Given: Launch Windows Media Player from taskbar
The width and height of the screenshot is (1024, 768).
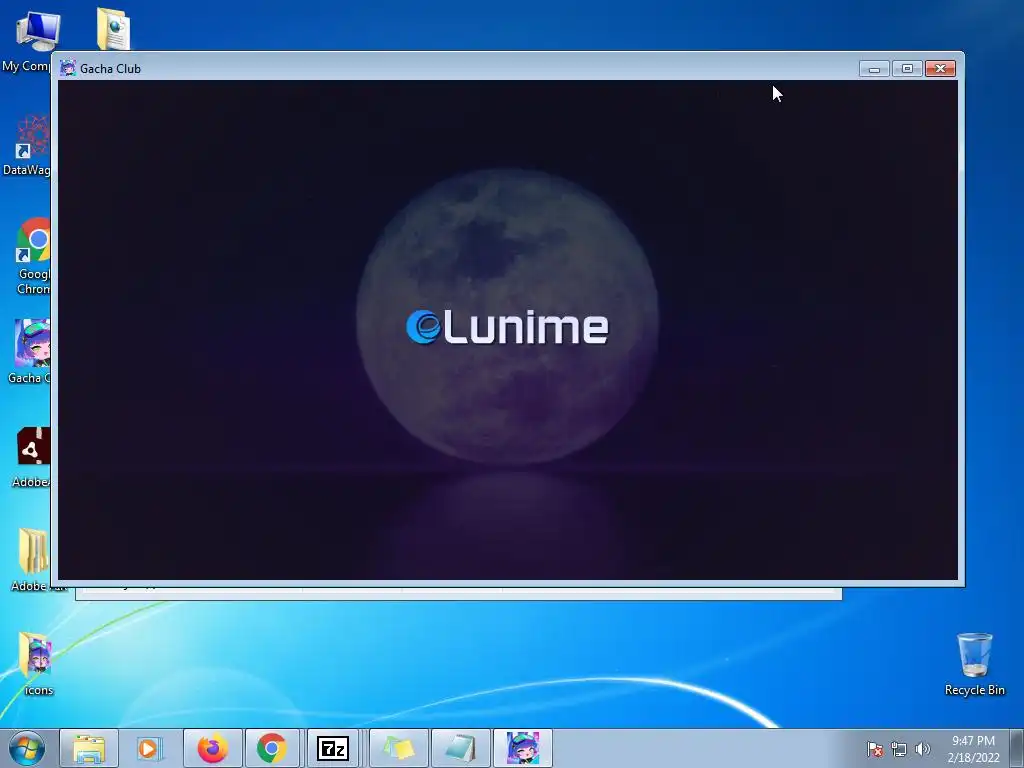Looking at the screenshot, I should click(148, 748).
